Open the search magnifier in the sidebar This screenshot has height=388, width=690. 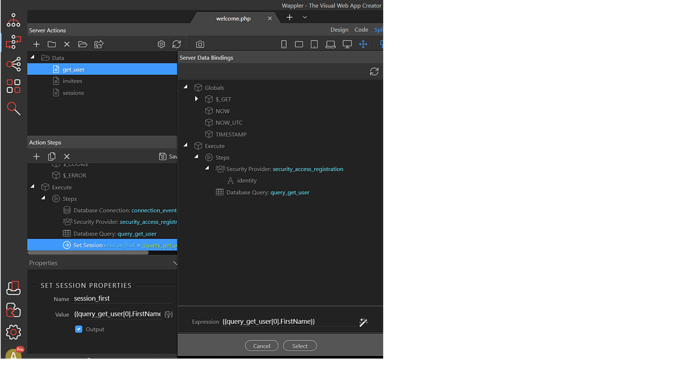13,108
